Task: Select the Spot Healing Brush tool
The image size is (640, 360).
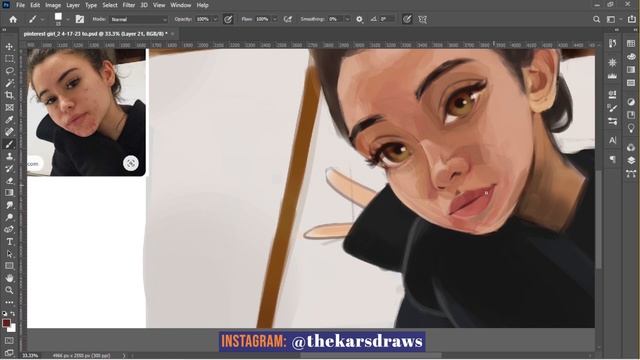Action: (9, 131)
